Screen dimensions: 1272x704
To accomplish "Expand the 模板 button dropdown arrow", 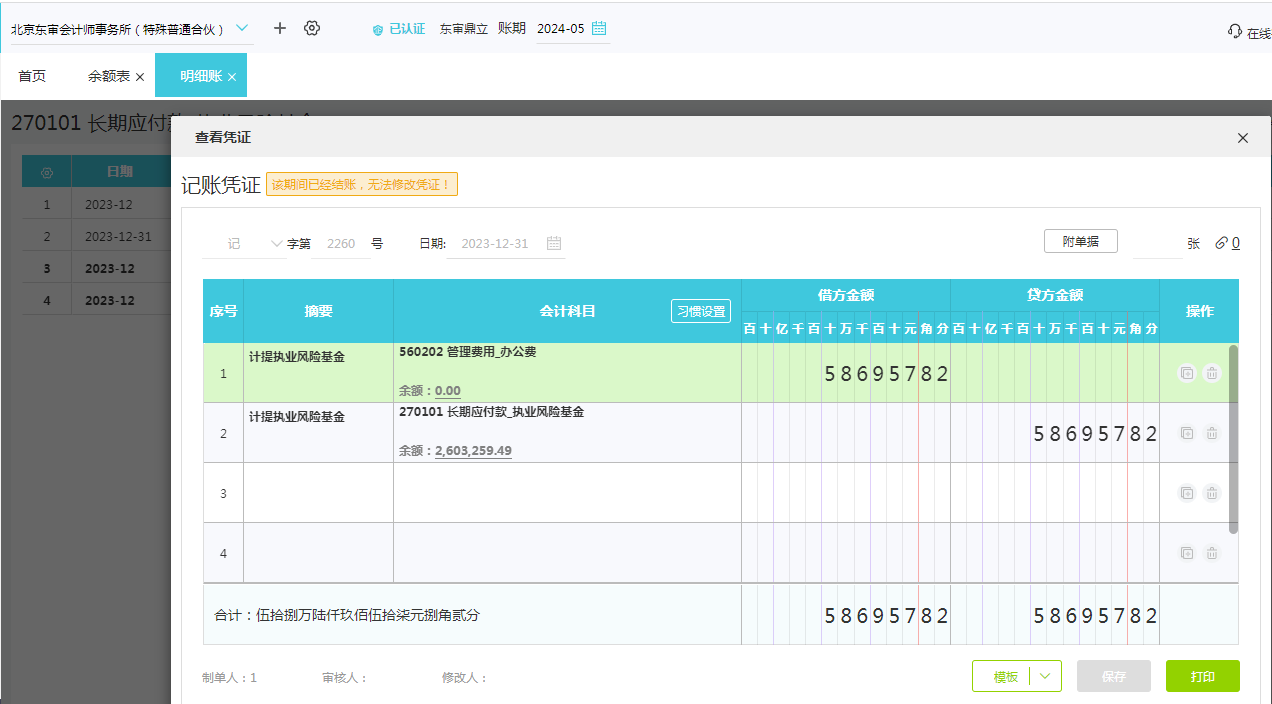I will 1046,676.
